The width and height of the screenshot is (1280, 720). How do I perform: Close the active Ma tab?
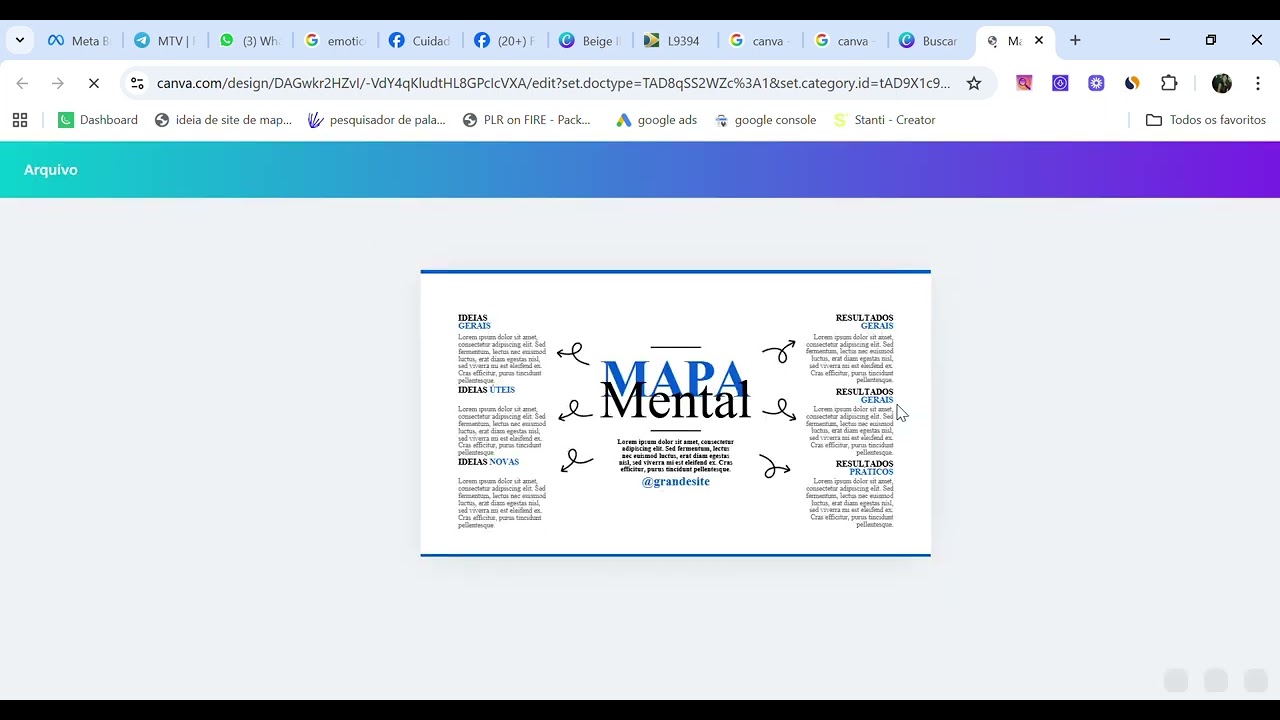pyautogui.click(x=1039, y=41)
